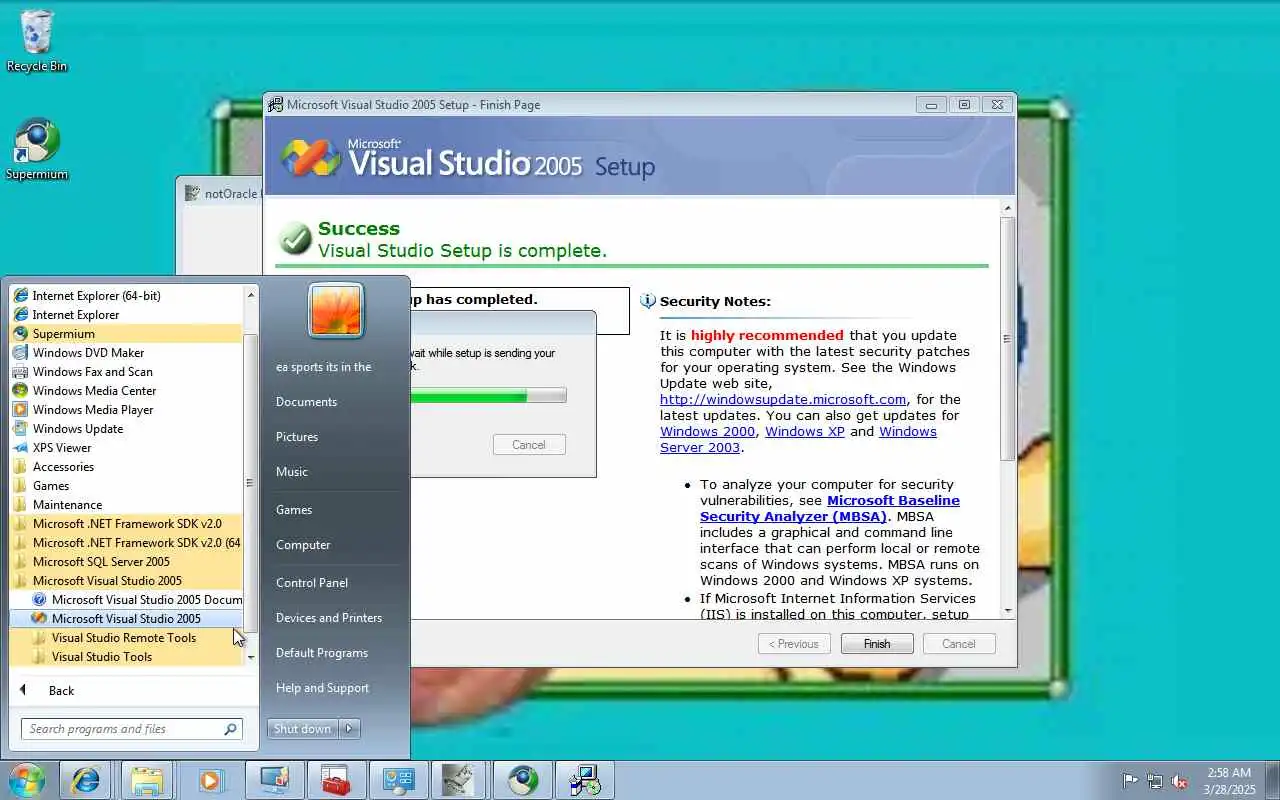Screen dimensions: 1280x800
Task: Open Help and Support
Action: [334, 688]
